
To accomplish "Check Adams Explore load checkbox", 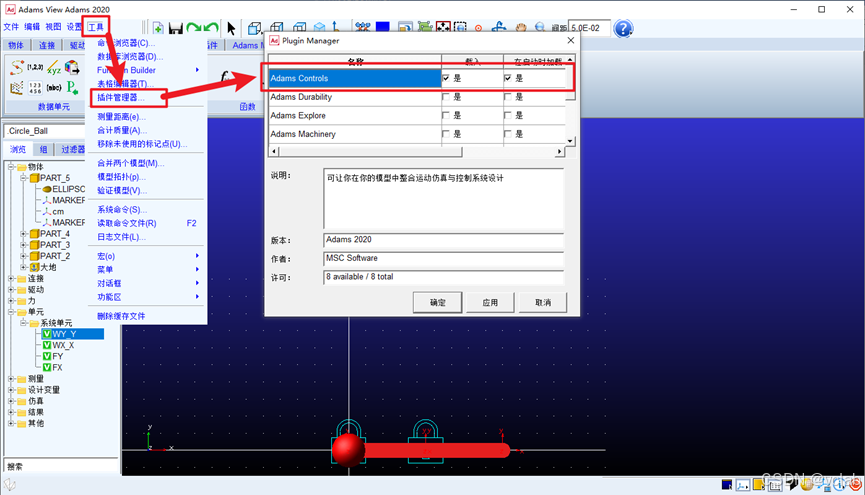I will 446,115.
